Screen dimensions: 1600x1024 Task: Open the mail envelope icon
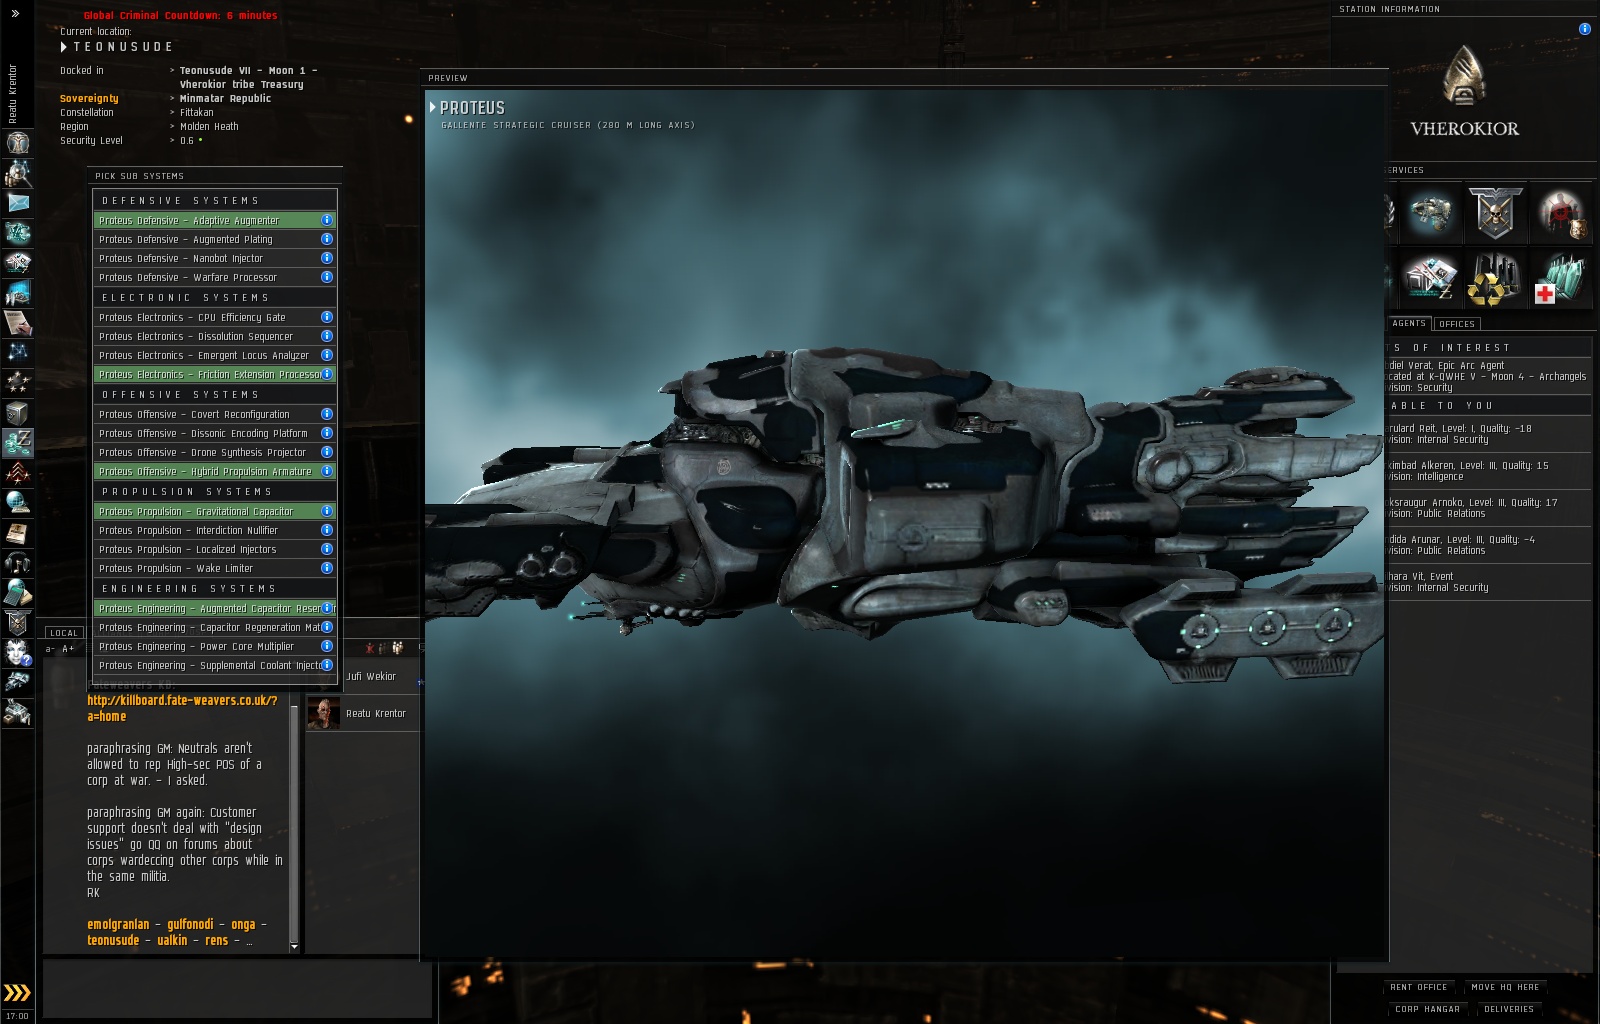tap(17, 203)
